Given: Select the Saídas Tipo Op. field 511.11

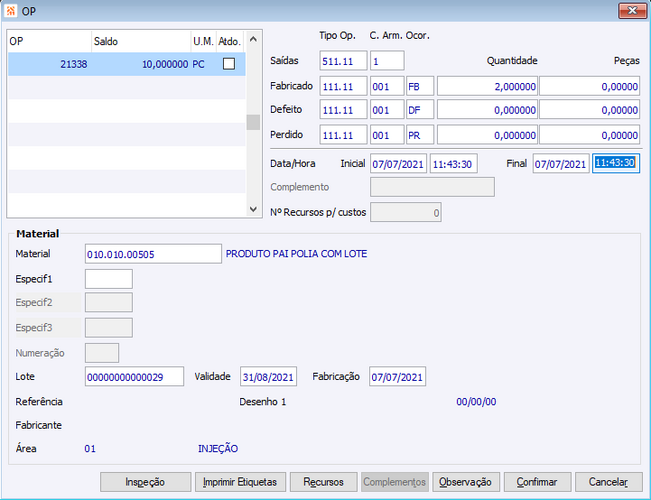Looking at the screenshot, I should click(343, 61).
